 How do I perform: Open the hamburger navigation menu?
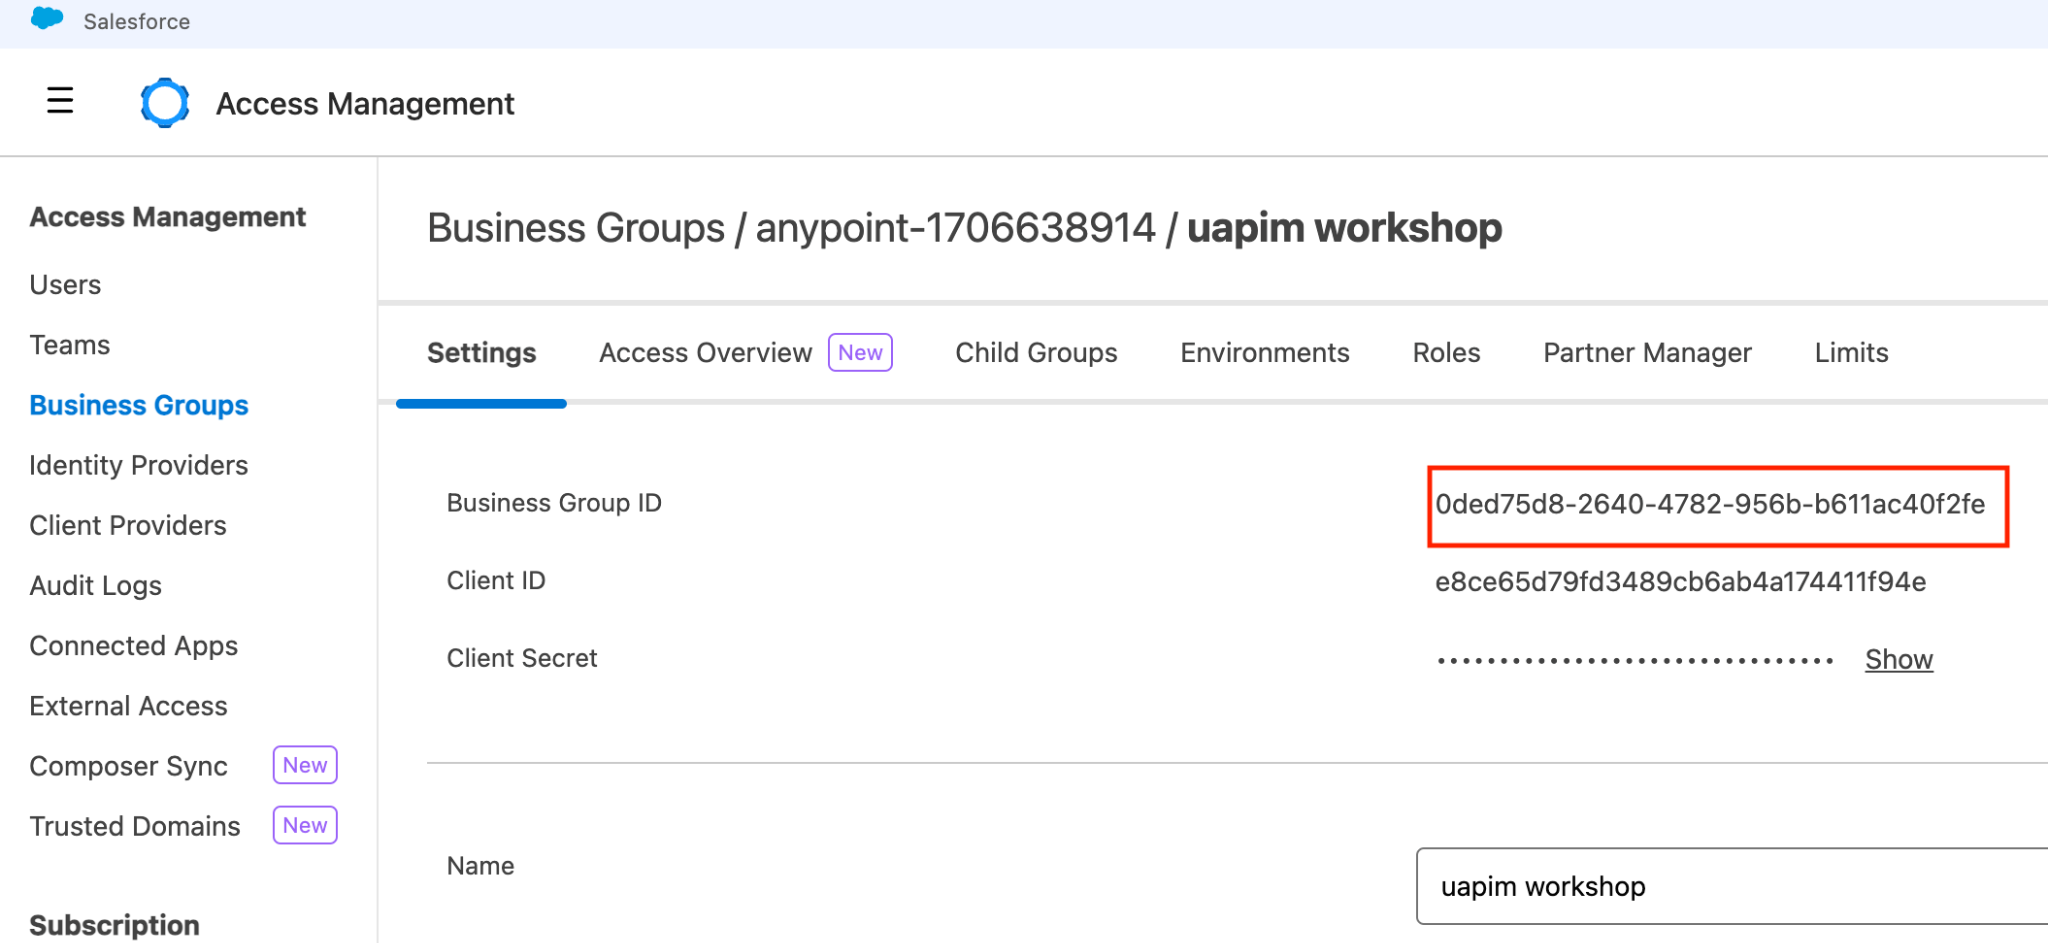tap(60, 101)
